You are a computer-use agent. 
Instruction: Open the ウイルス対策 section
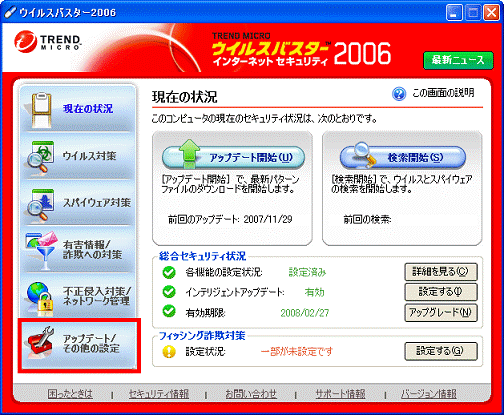(78, 156)
